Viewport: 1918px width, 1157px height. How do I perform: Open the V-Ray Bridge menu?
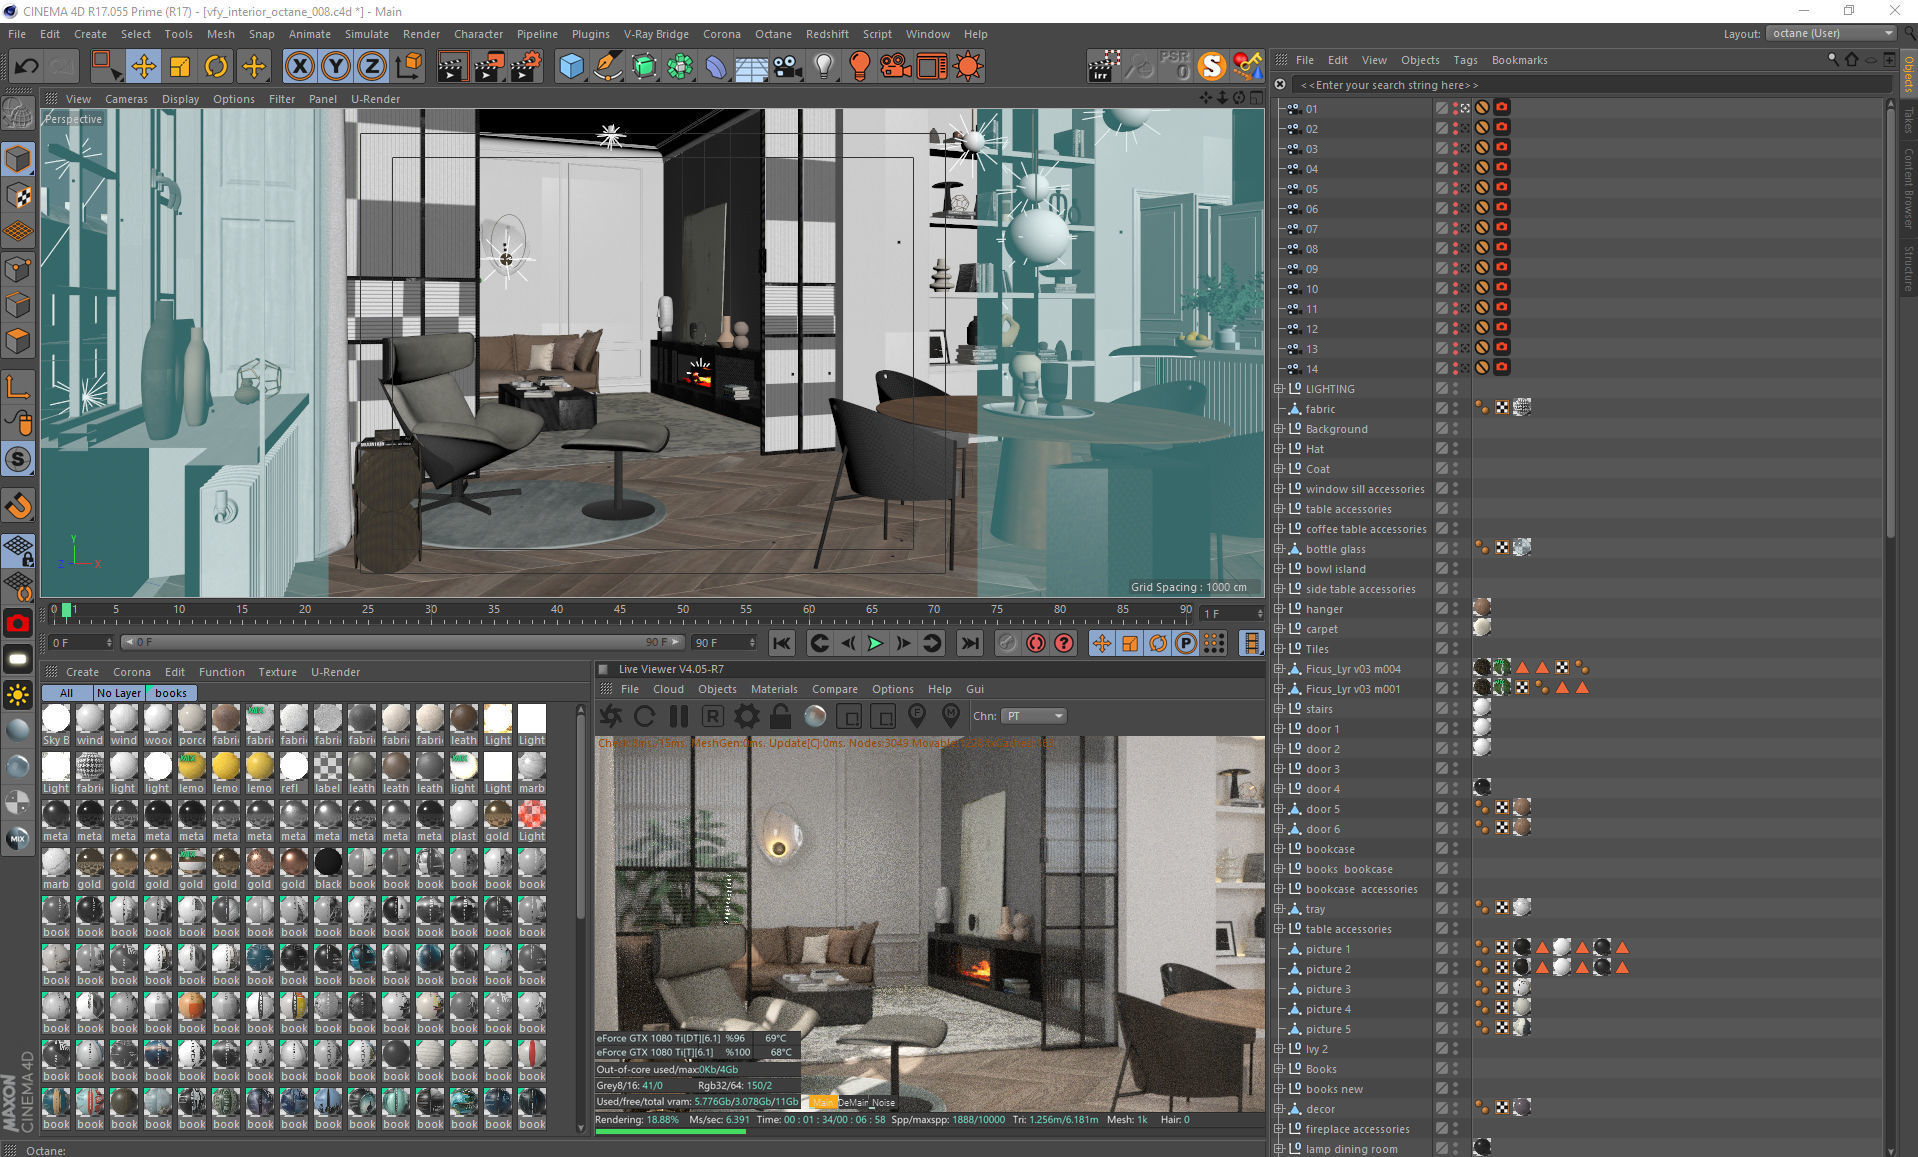[656, 34]
